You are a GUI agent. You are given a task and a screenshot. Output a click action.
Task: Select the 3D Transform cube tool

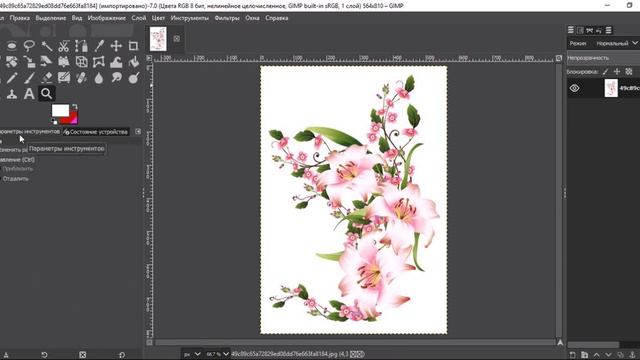[81, 62]
